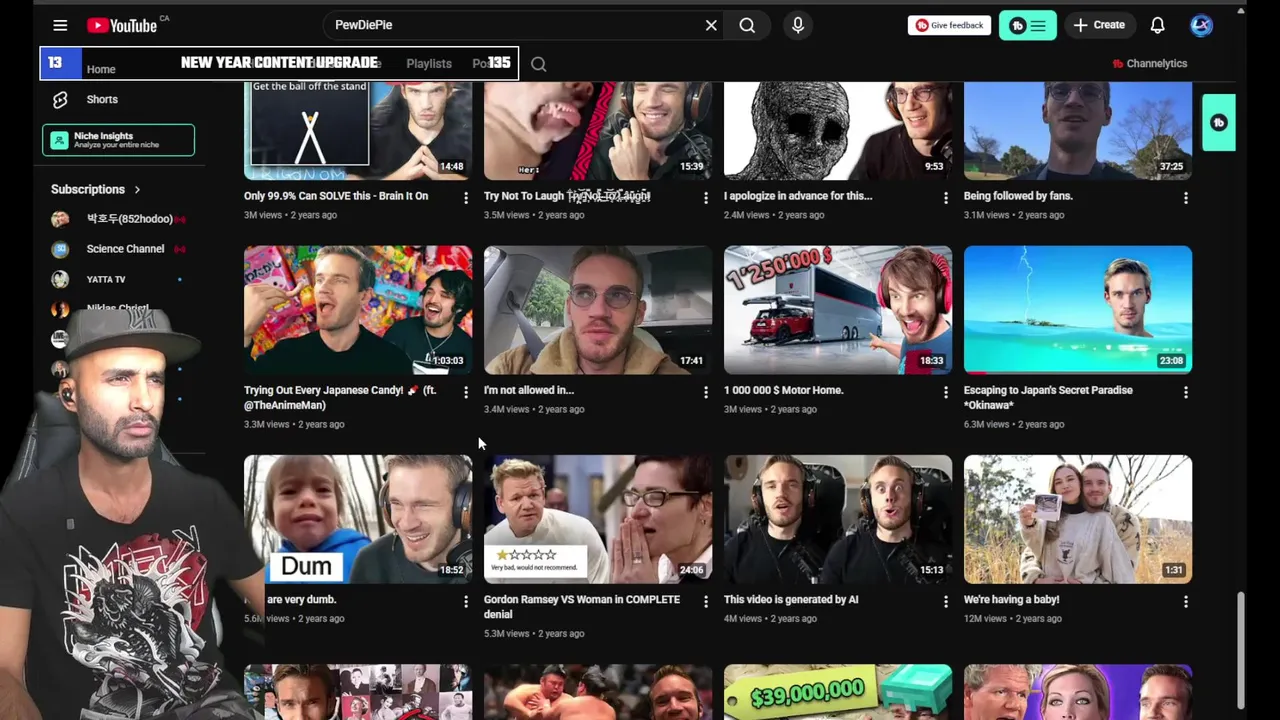Open options for Motor Home video
1280x720 pixels.
click(946, 392)
